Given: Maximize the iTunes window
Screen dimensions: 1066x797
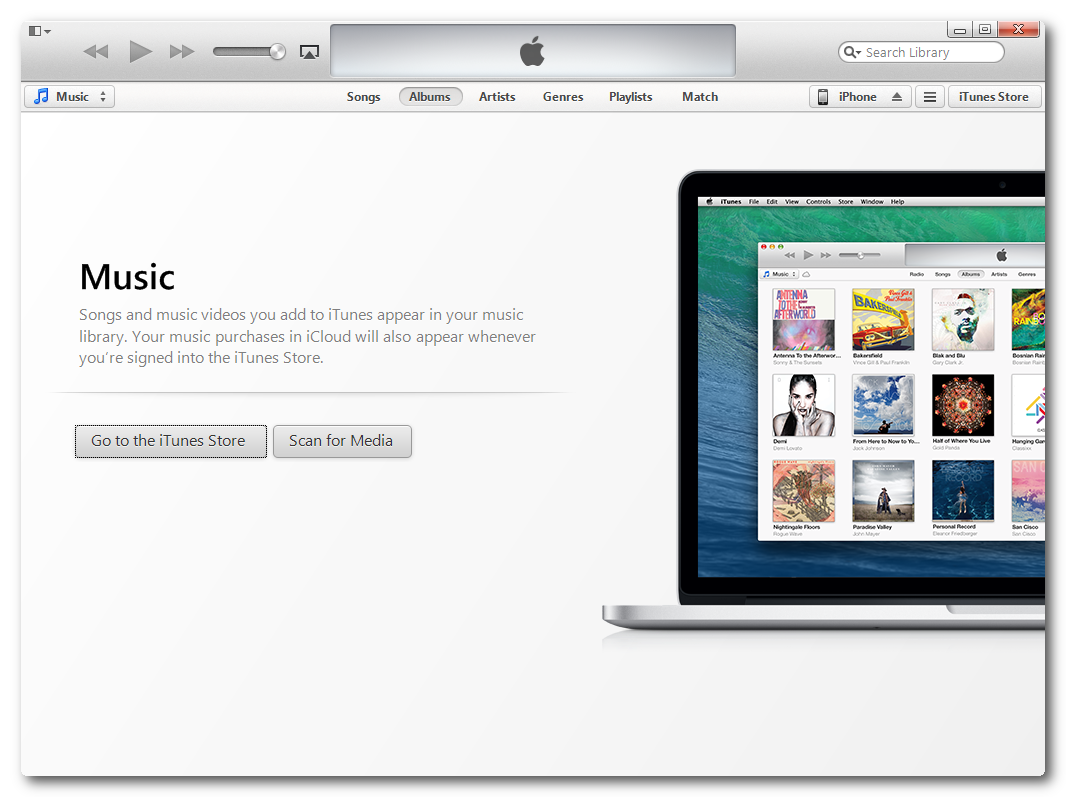Looking at the screenshot, I should pos(984,29).
